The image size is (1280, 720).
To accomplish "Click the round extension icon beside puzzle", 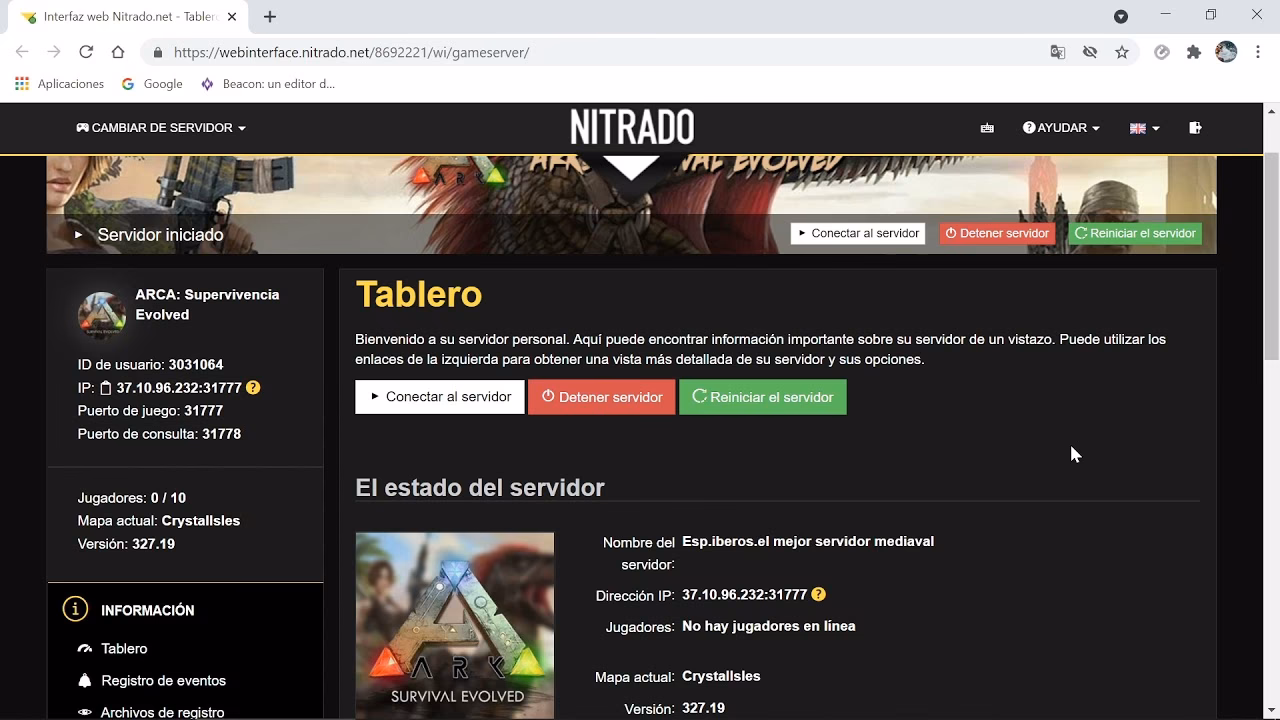I will (x=1162, y=52).
